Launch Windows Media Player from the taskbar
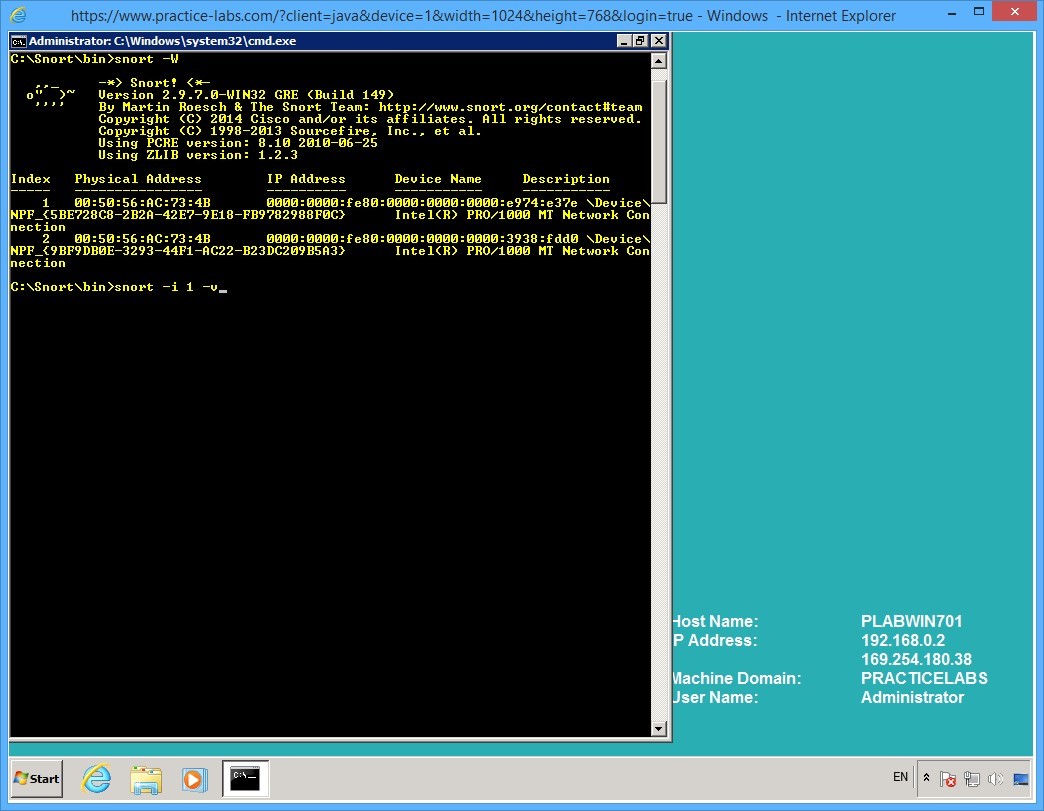 pyautogui.click(x=196, y=779)
